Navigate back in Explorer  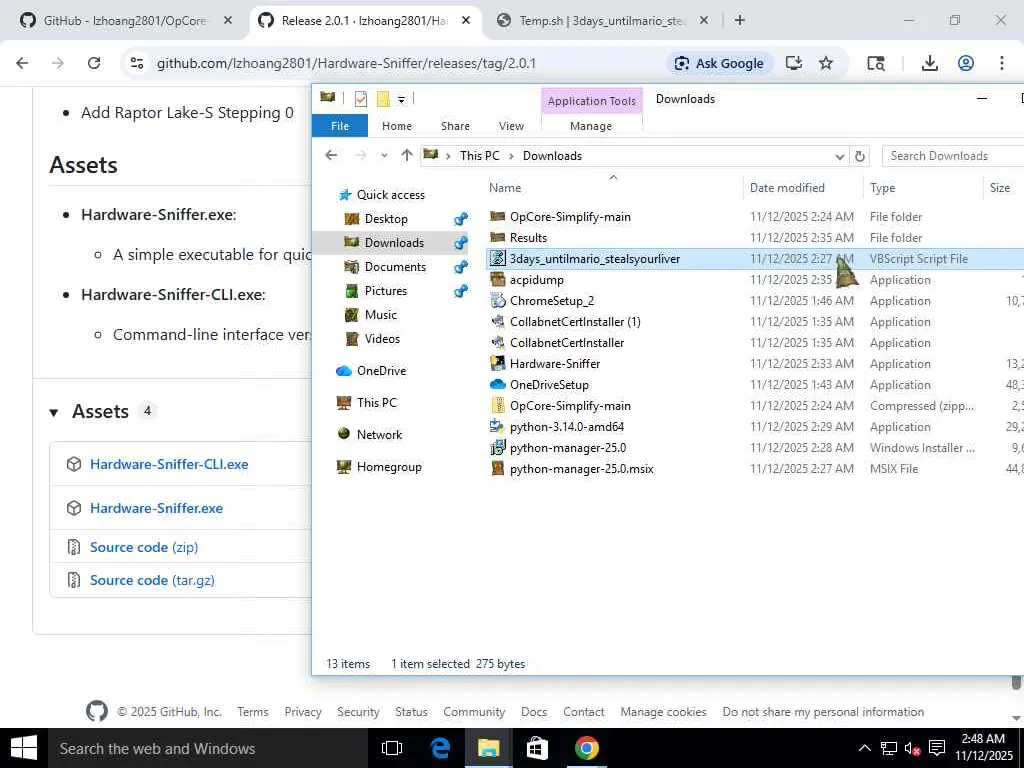pyautogui.click(x=331, y=155)
